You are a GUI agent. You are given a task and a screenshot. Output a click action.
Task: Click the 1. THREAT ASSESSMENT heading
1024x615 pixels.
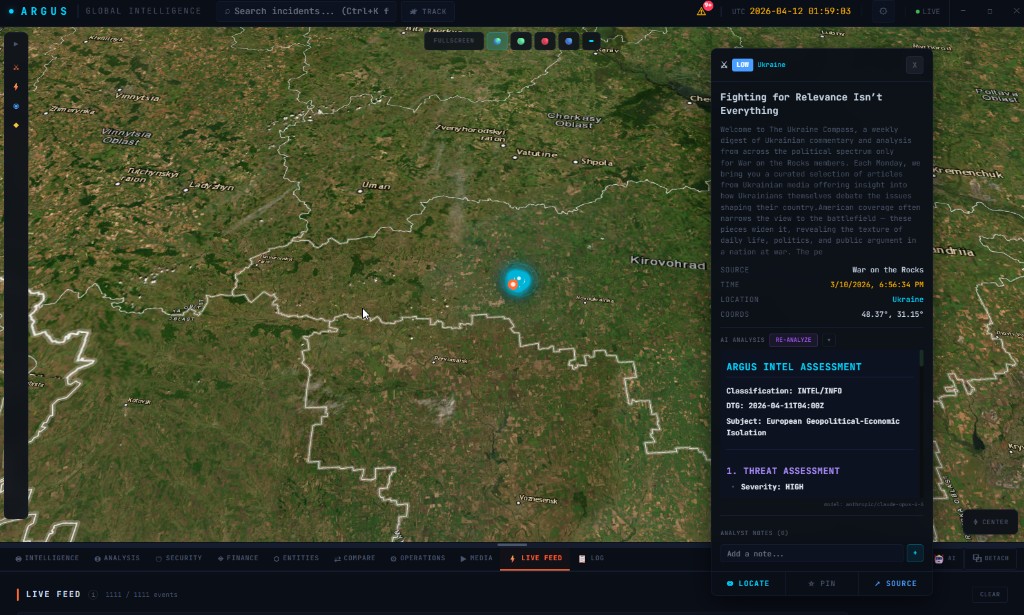click(783, 471)
